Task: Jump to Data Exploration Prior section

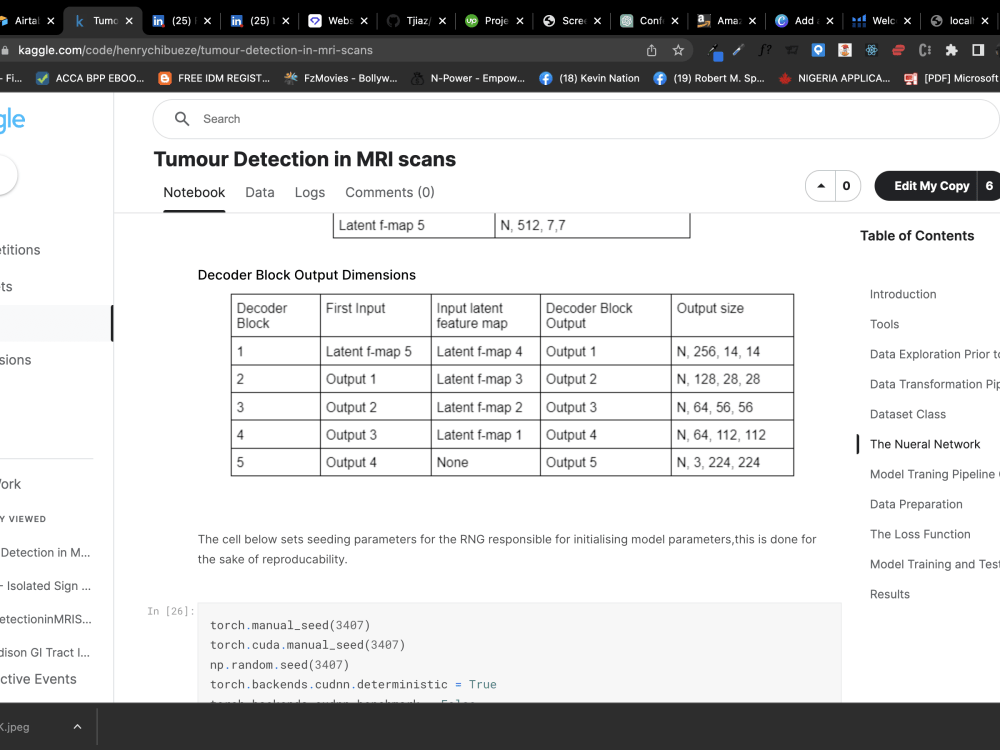Action: click(x=934, y=355)
